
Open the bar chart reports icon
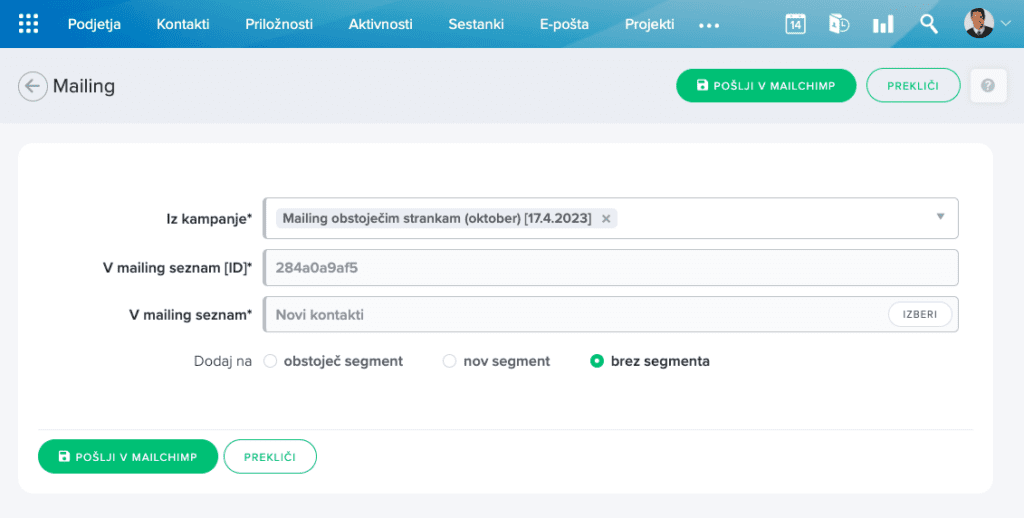[883, 25]
